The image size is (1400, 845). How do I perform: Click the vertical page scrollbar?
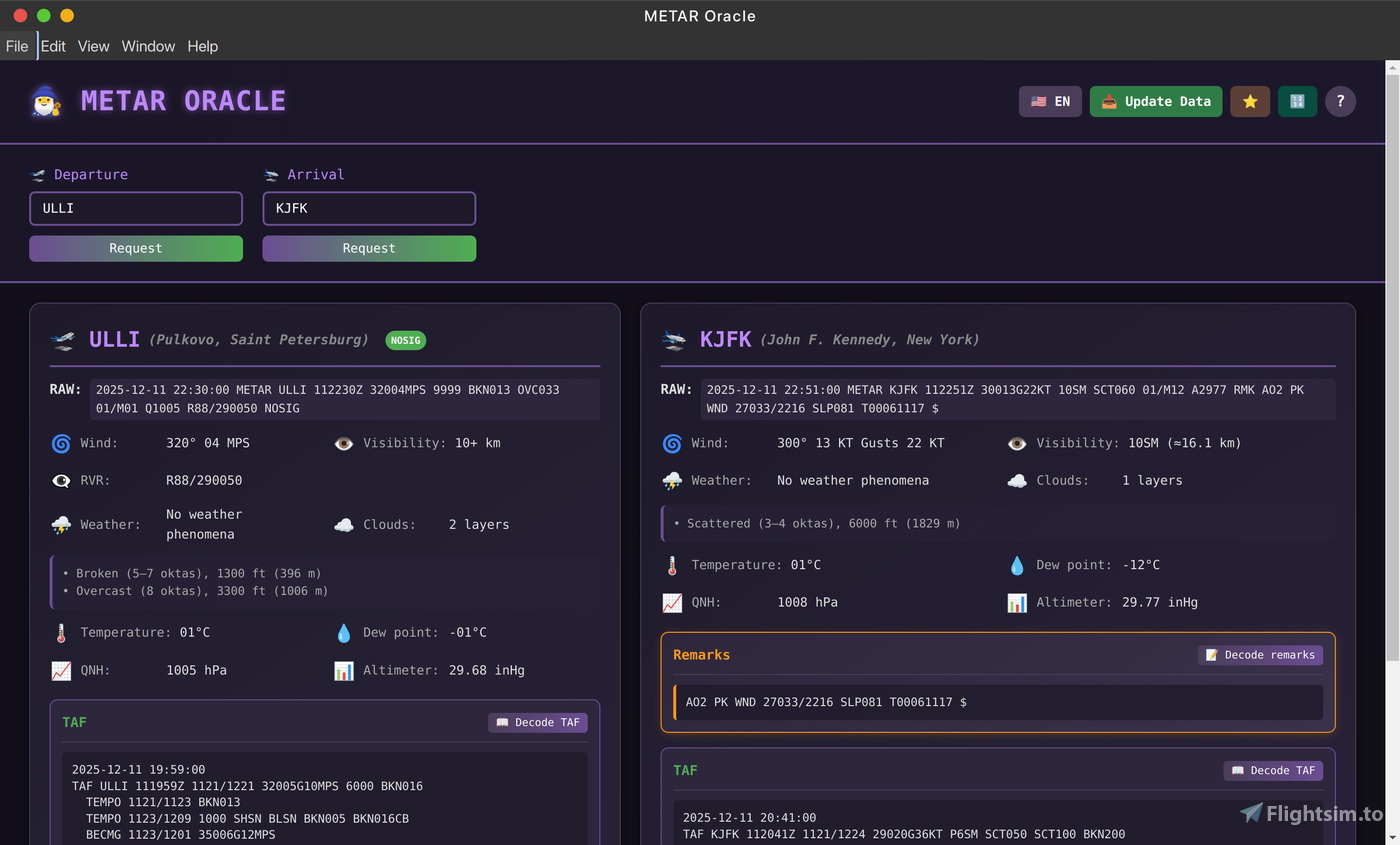pyautogui.click(x=1392, y=360)
